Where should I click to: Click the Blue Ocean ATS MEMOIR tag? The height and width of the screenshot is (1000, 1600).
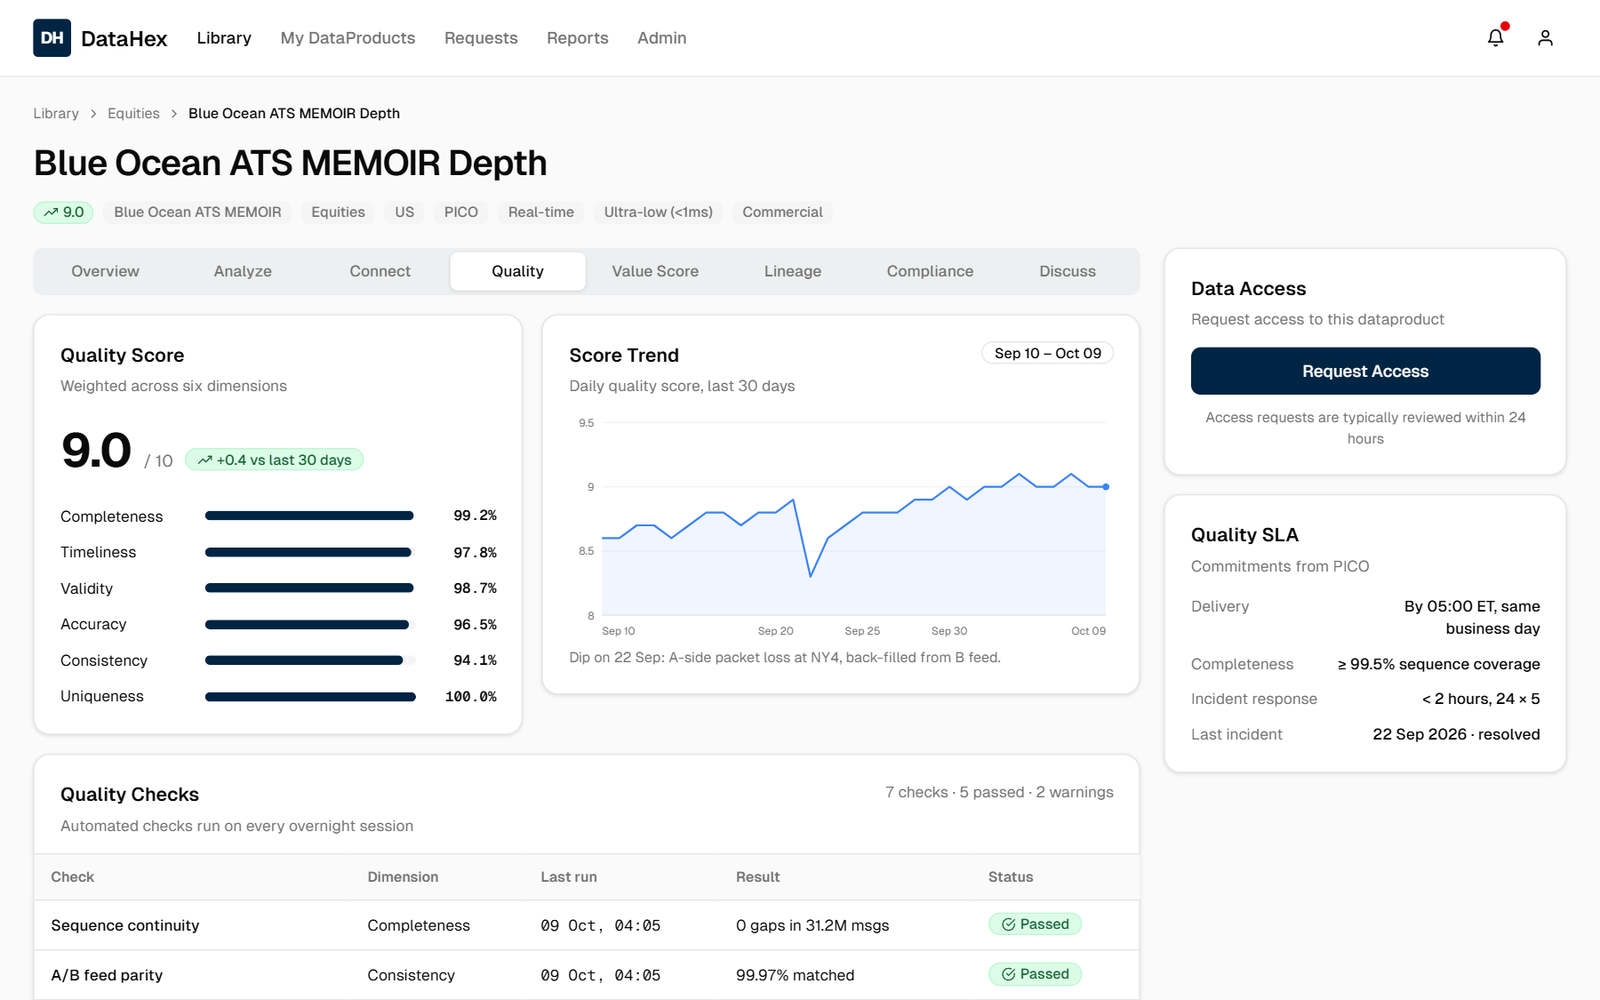tap(198, 212)
